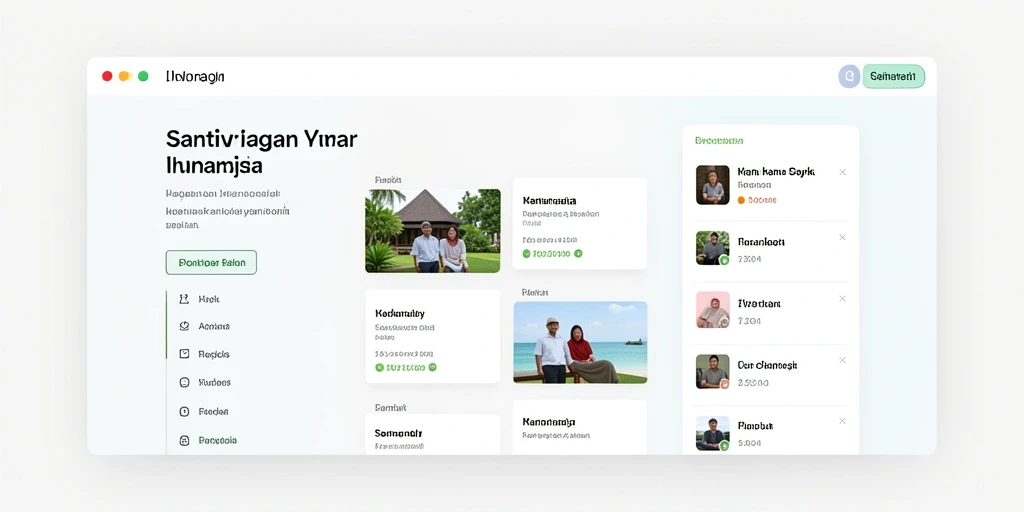Click the pink-background avatar in the list
The image size is (1024, 512).
[x=712, y=310]
